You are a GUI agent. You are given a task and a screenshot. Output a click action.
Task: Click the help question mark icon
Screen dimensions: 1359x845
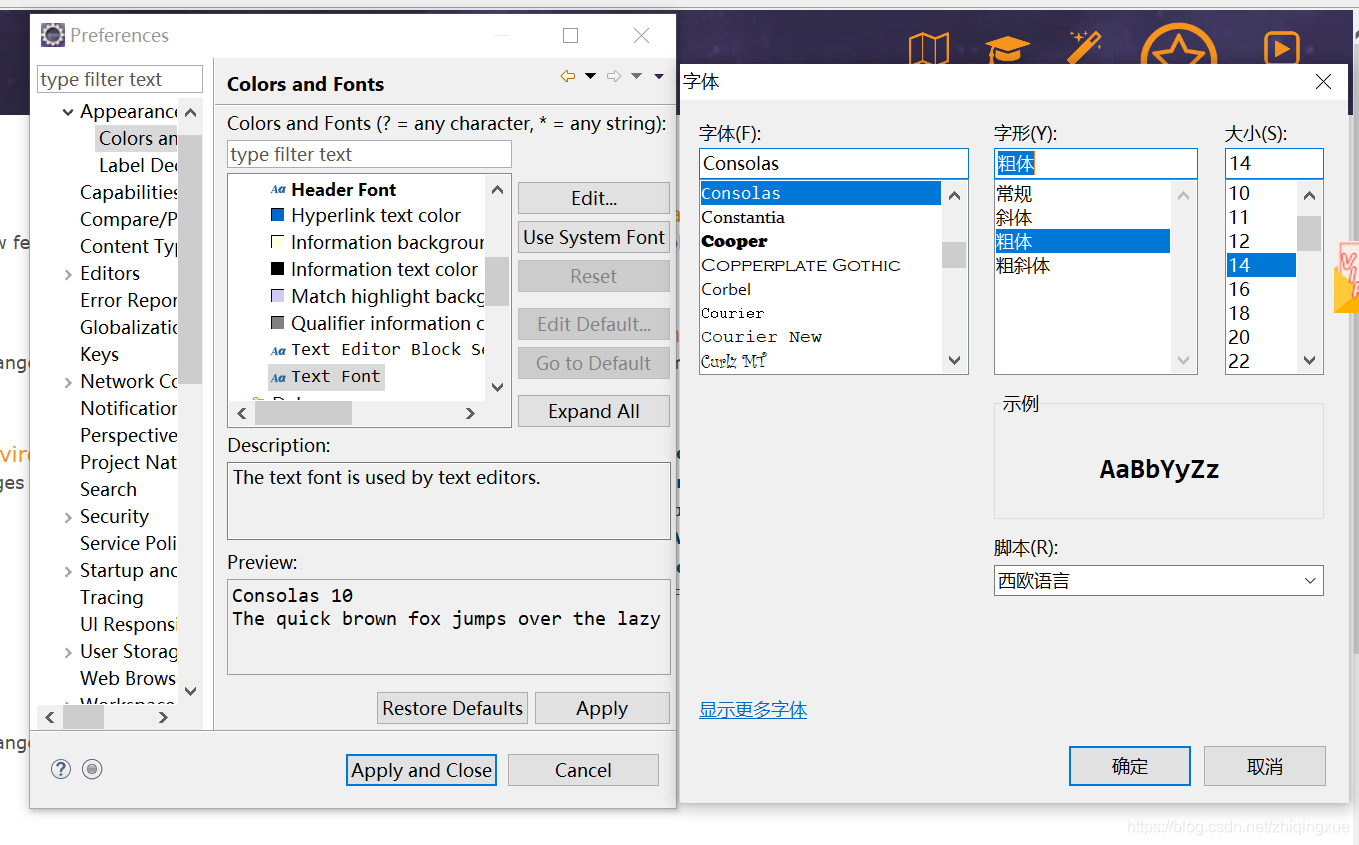(x=61, y=769)
